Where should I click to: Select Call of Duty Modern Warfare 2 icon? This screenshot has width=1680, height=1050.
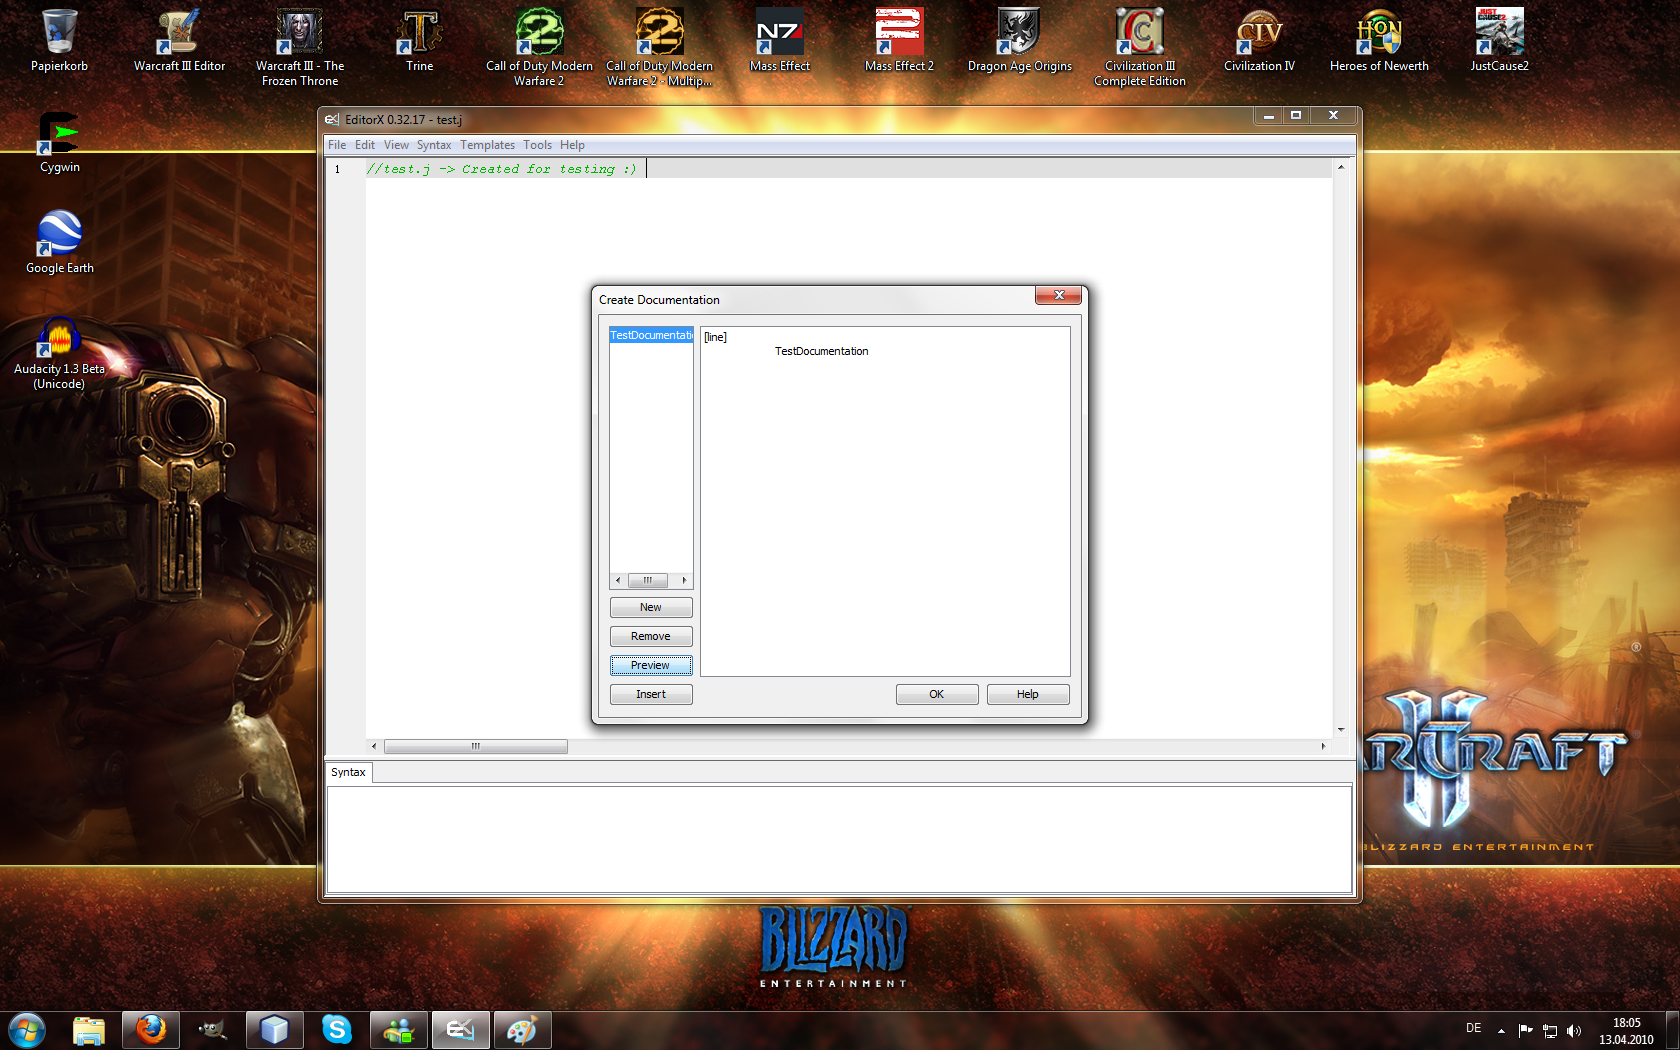point(539,47)
